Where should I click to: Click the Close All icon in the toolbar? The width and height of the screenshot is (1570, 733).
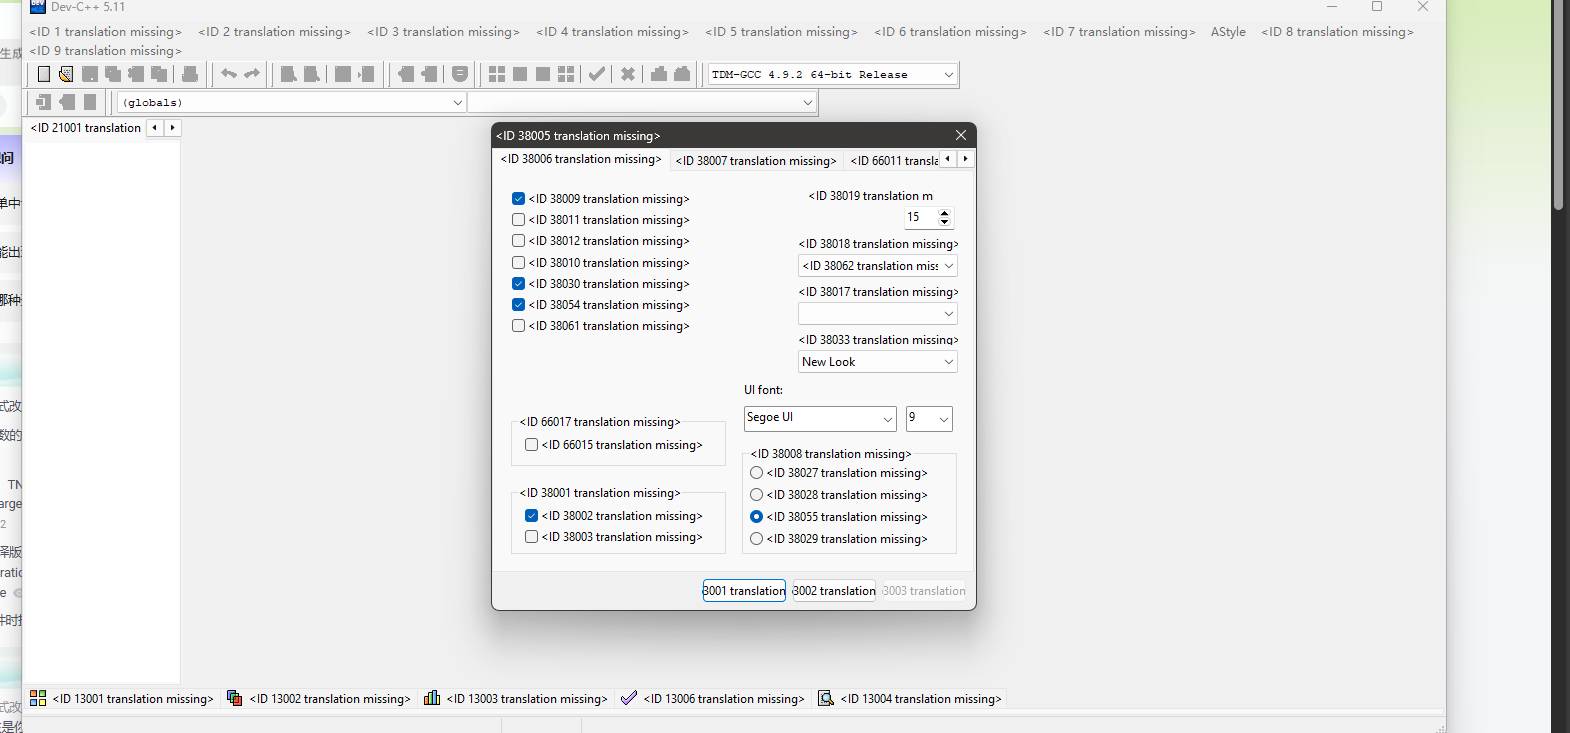click(159, 74)
